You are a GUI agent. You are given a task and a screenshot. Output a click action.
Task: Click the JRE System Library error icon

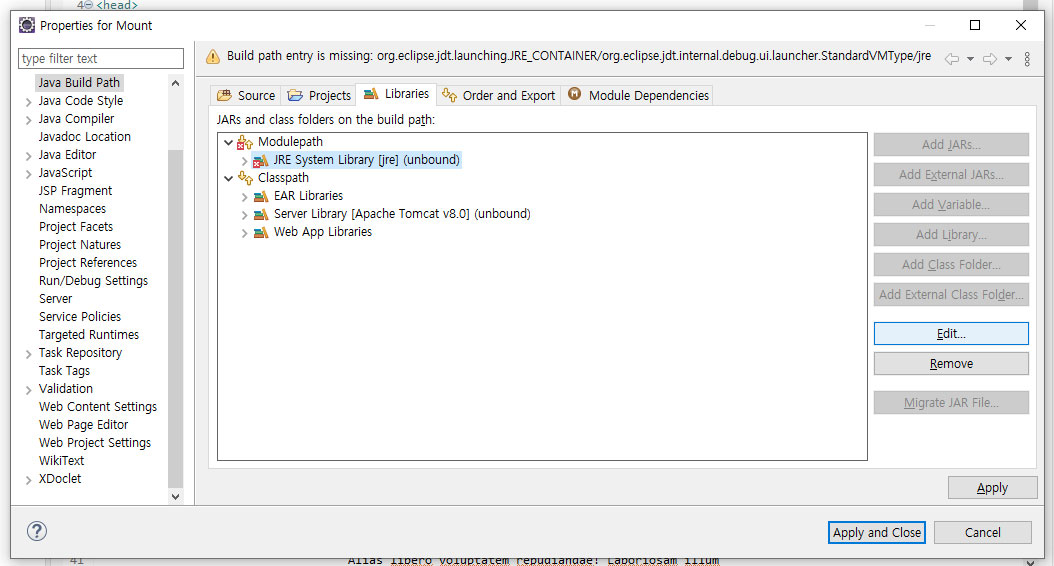(x=260, y=160)
